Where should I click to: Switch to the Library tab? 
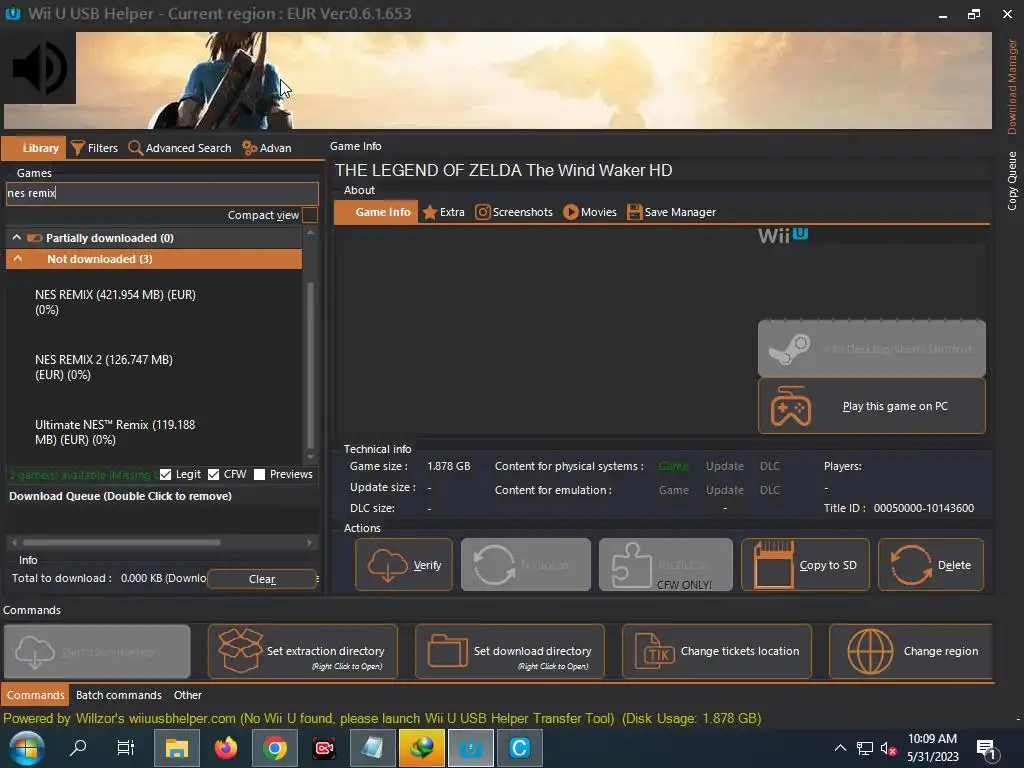[x=33, y=148]
